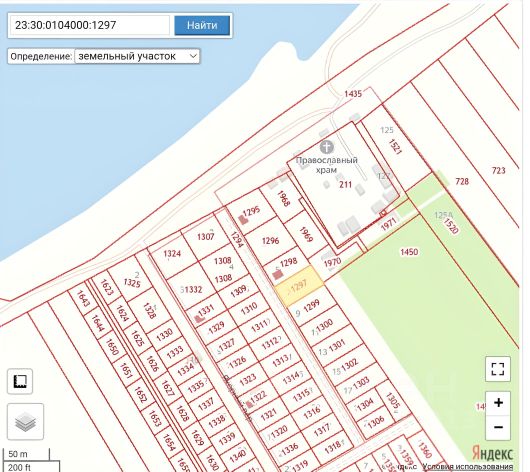530x472 pixels.
Task: Click the dropdown arrow next to земельный участок
Action: pyautogui.click(x=193, y=56)
